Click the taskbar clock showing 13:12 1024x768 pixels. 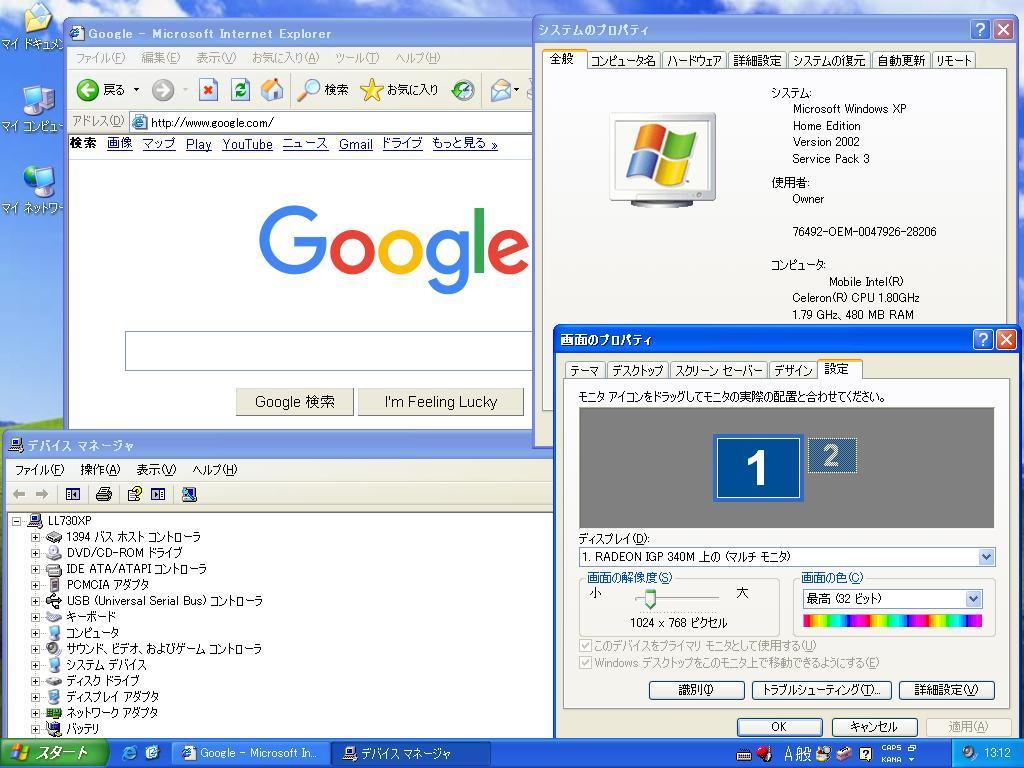click(997, 753)
